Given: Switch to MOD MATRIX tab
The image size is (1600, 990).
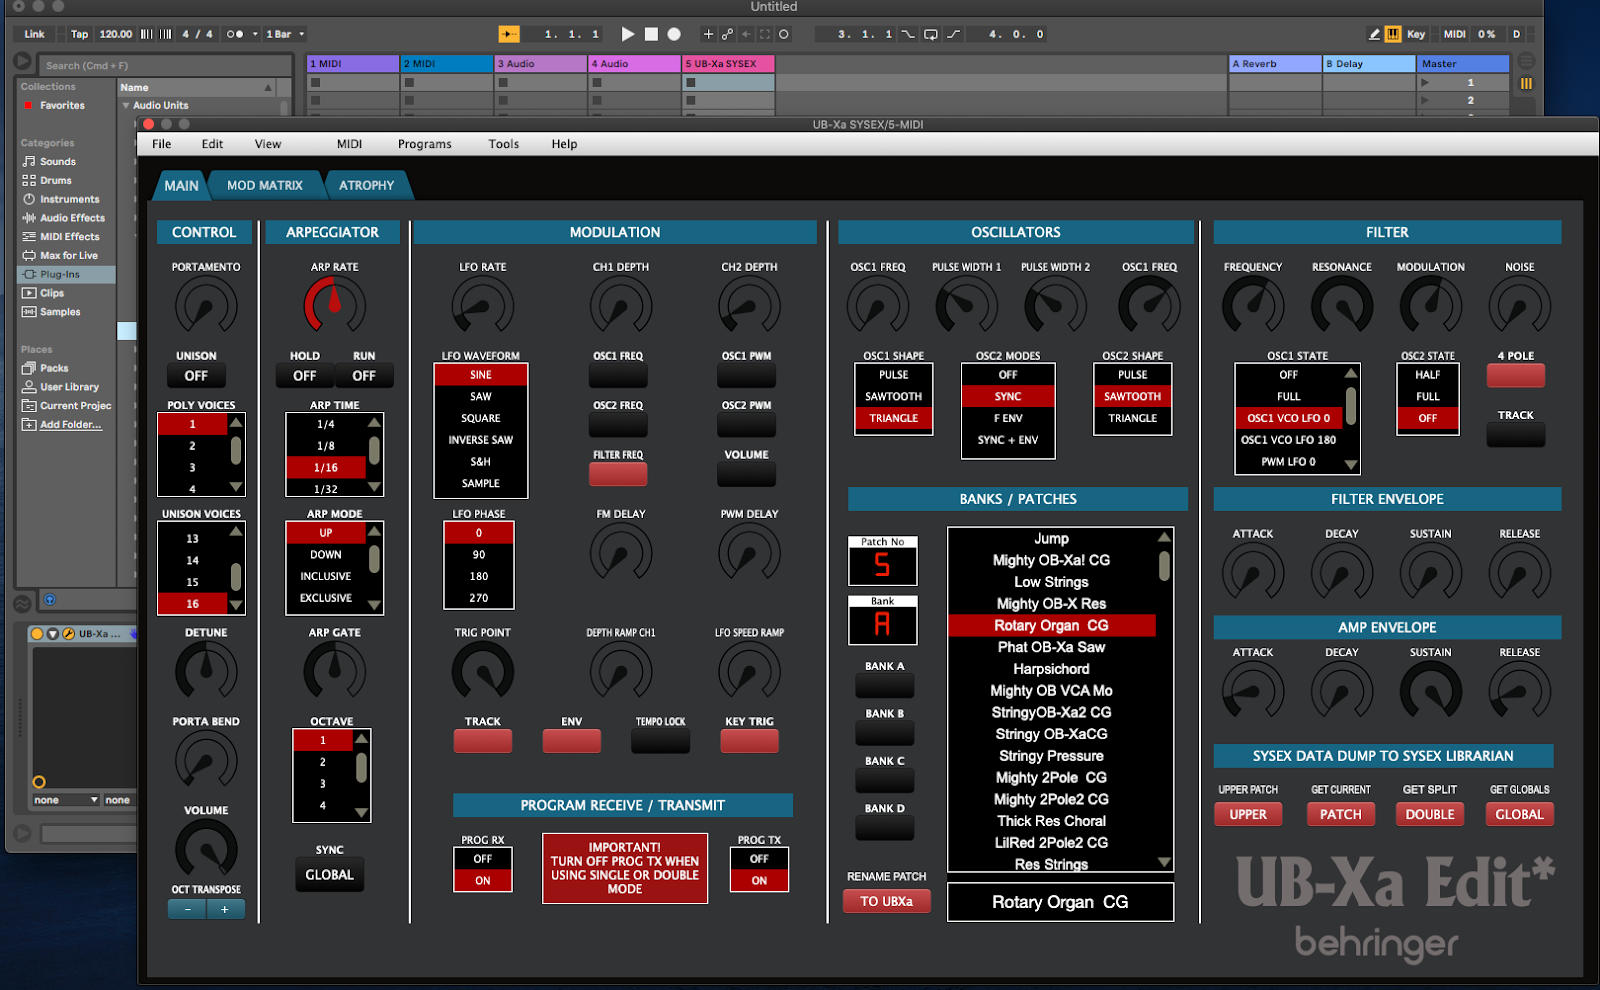Looking at the screenshot, I should pos(264,185).
